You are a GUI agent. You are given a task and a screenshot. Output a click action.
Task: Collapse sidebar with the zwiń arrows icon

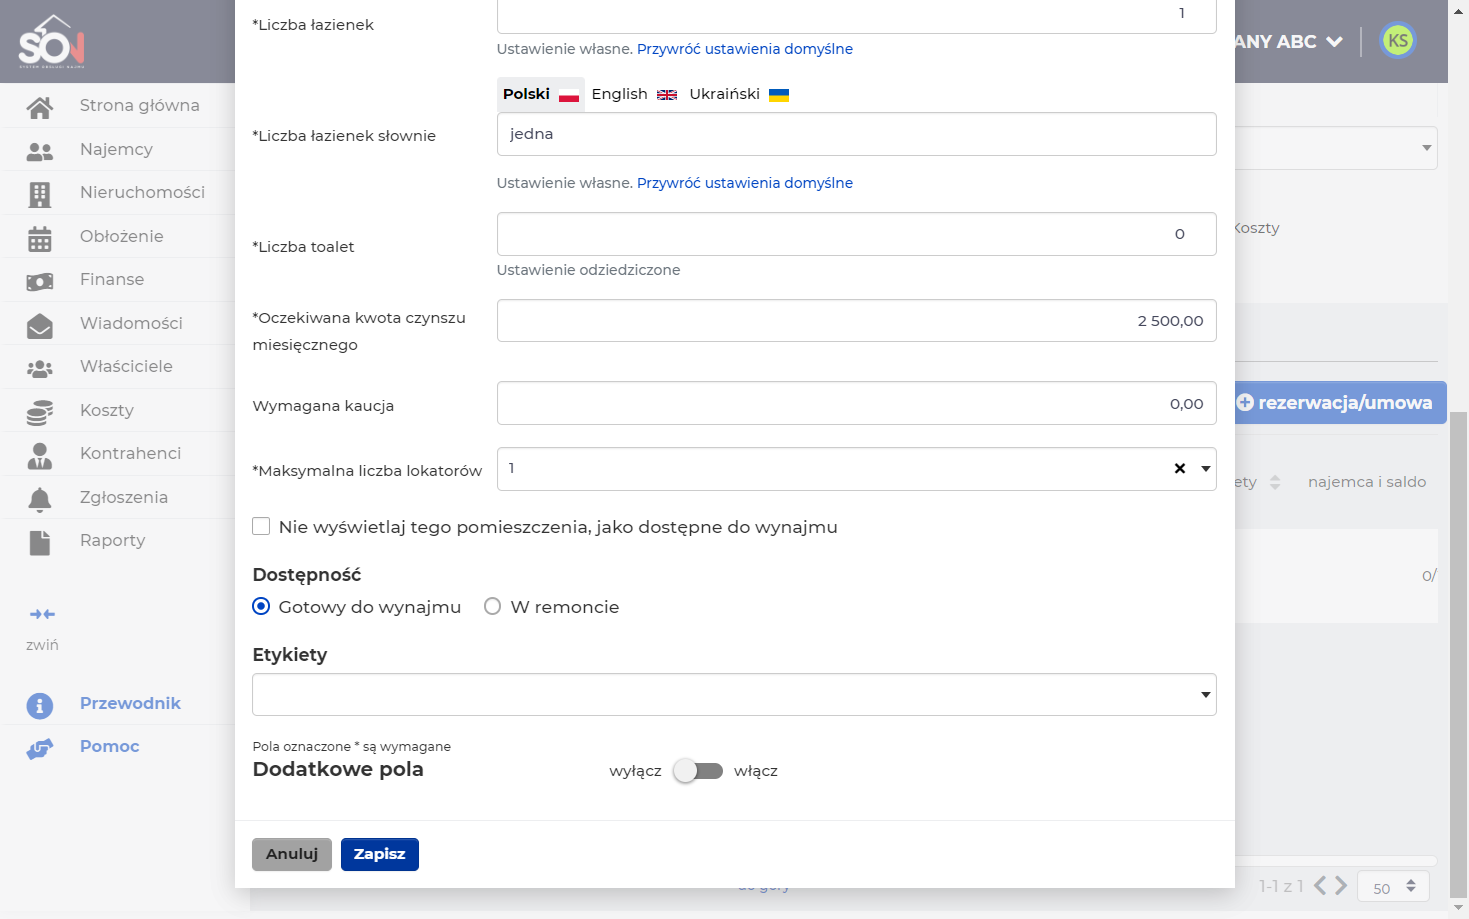pyautogui.click(x=42, y=614)
